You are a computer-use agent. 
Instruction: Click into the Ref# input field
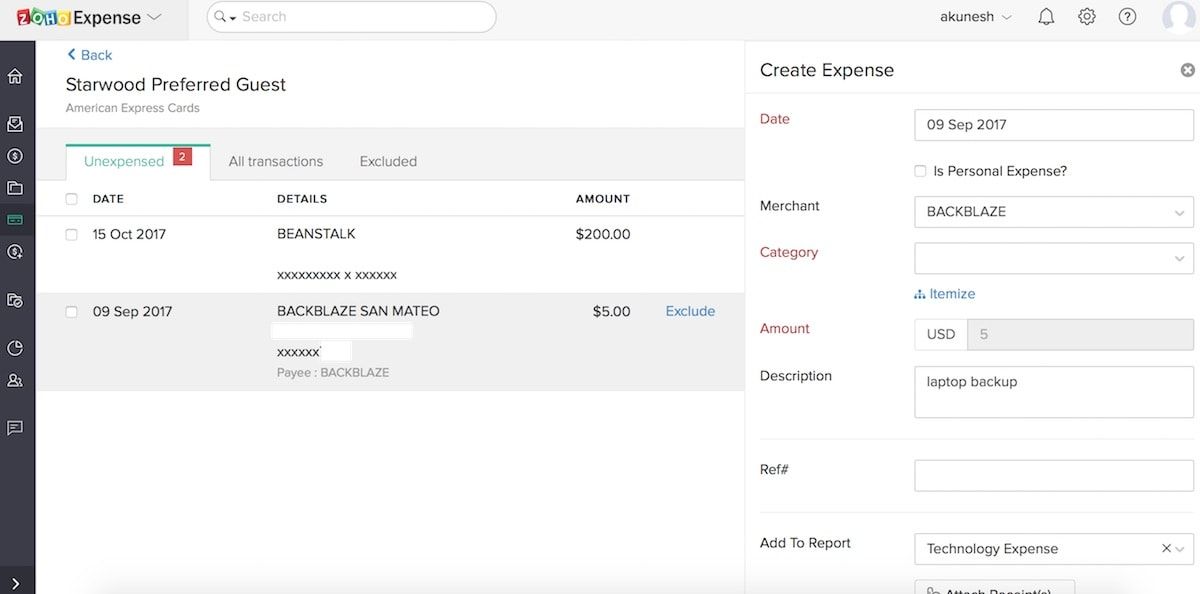(1053, 475)
